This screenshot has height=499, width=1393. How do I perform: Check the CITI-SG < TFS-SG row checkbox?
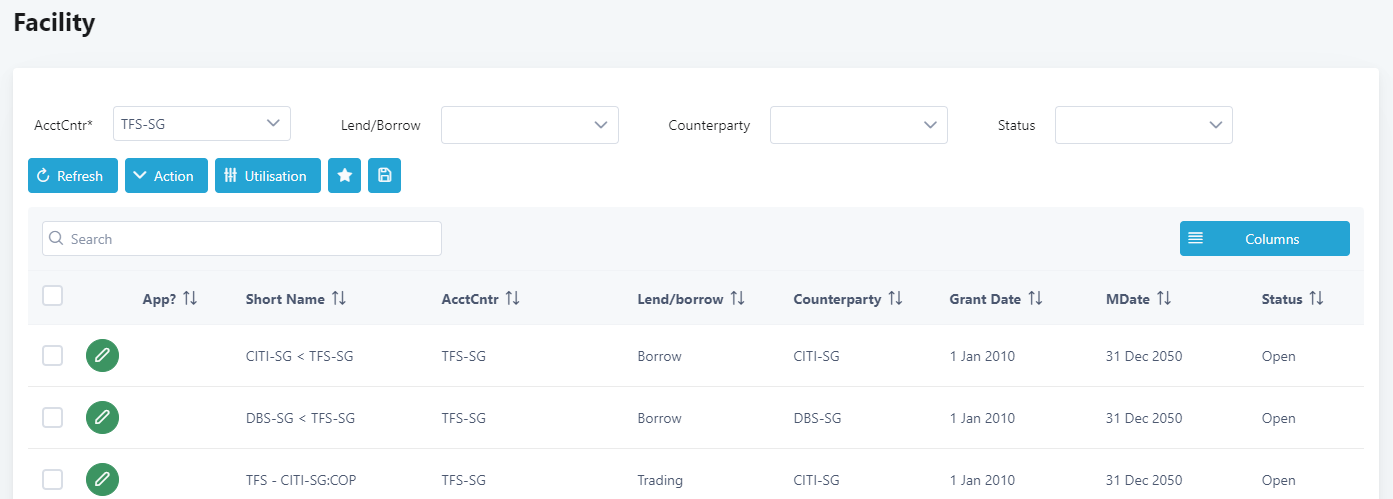(53, 356)
